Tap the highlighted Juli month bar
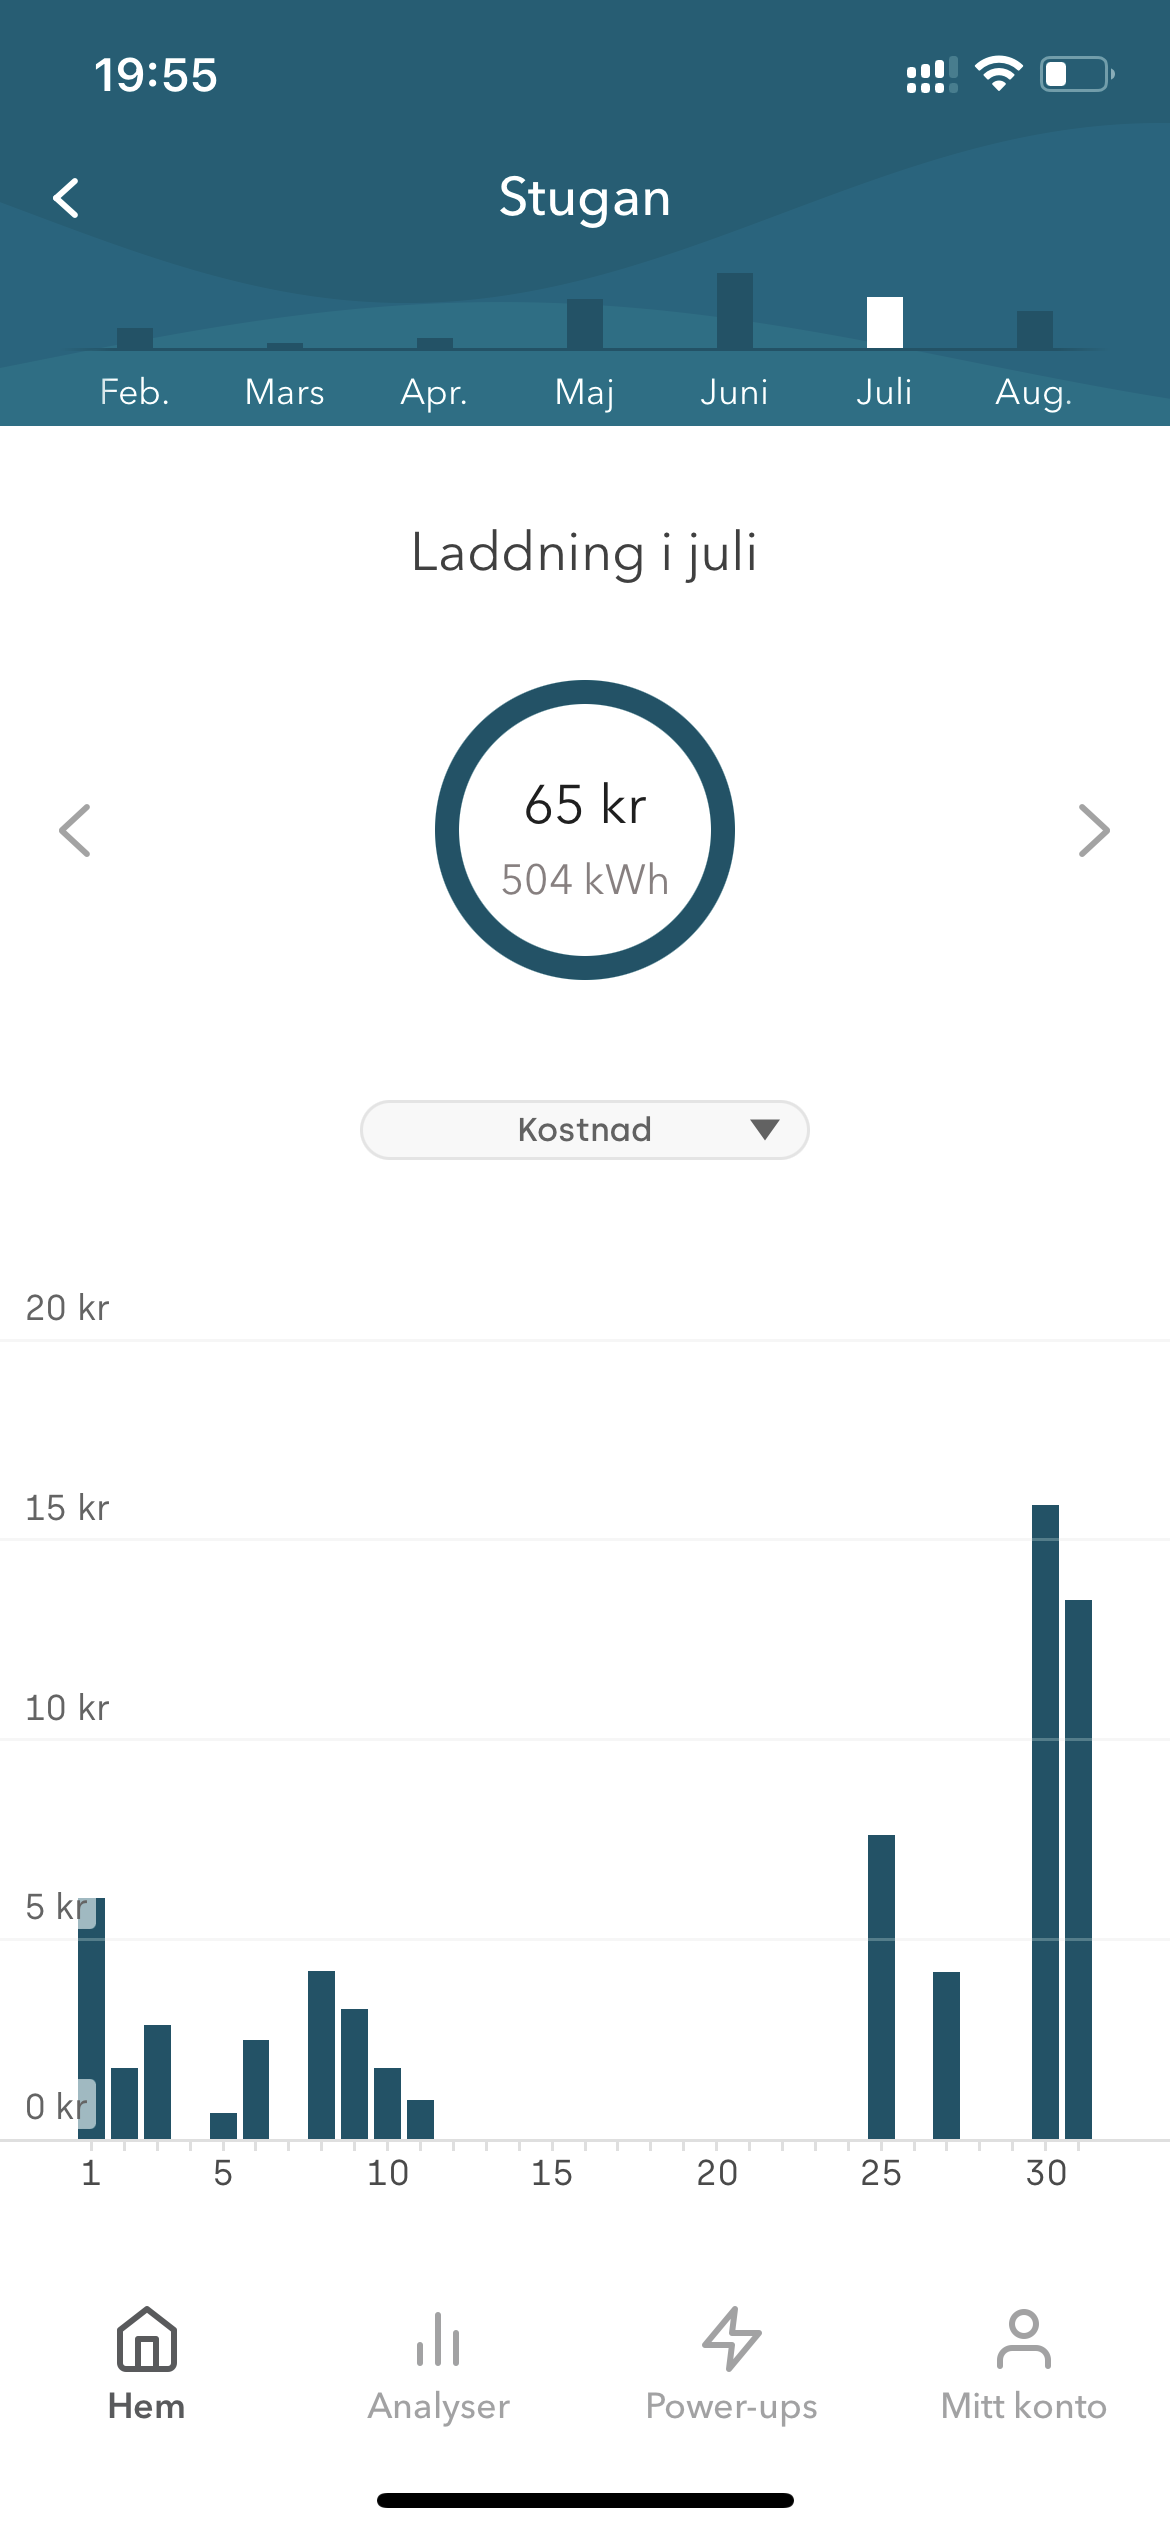 pyautogui.click(x=885, y=322)
